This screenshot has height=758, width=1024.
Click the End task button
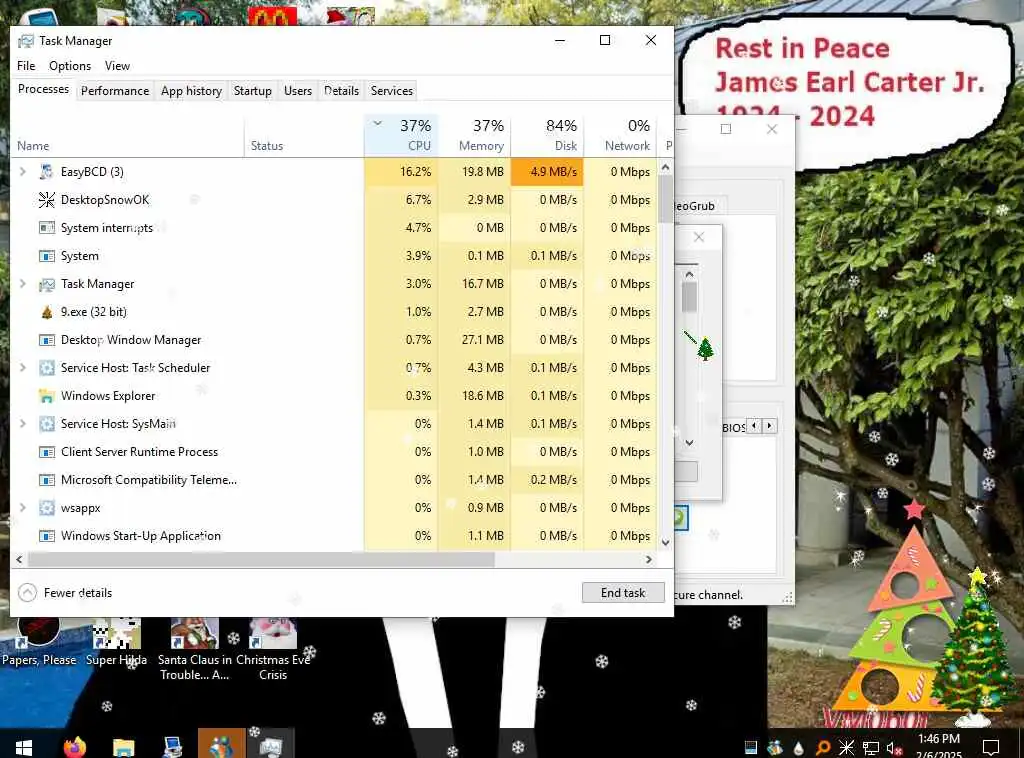pos(623,593)
